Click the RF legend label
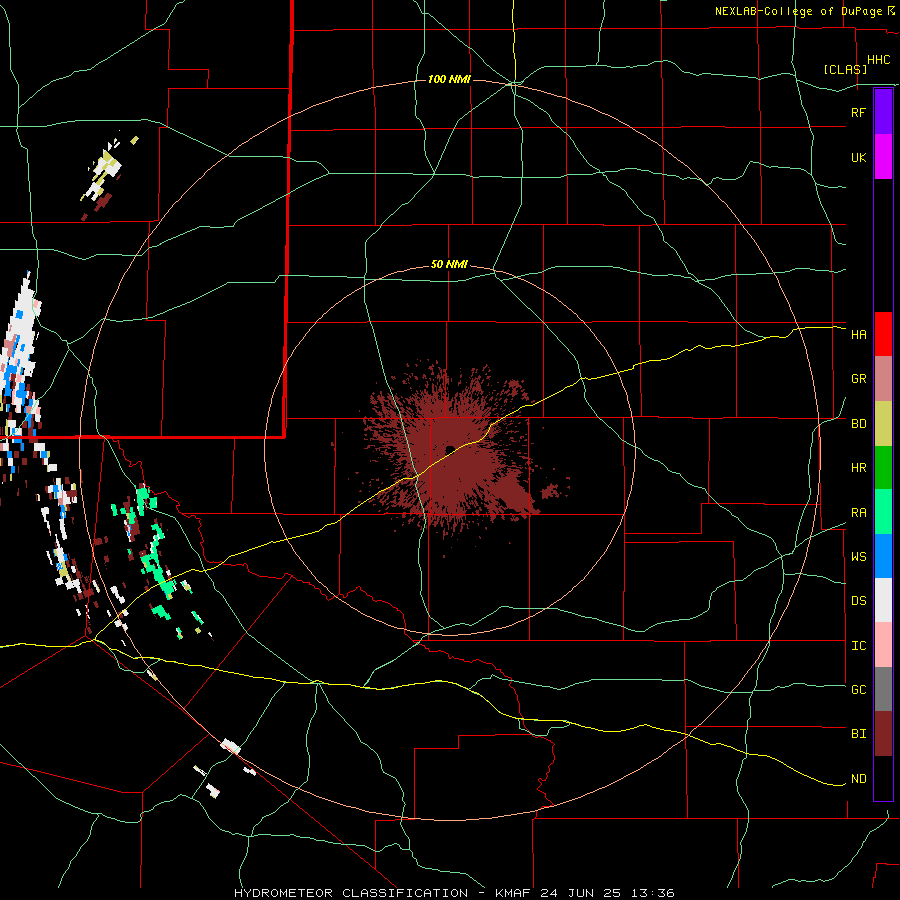 [858, 112]
